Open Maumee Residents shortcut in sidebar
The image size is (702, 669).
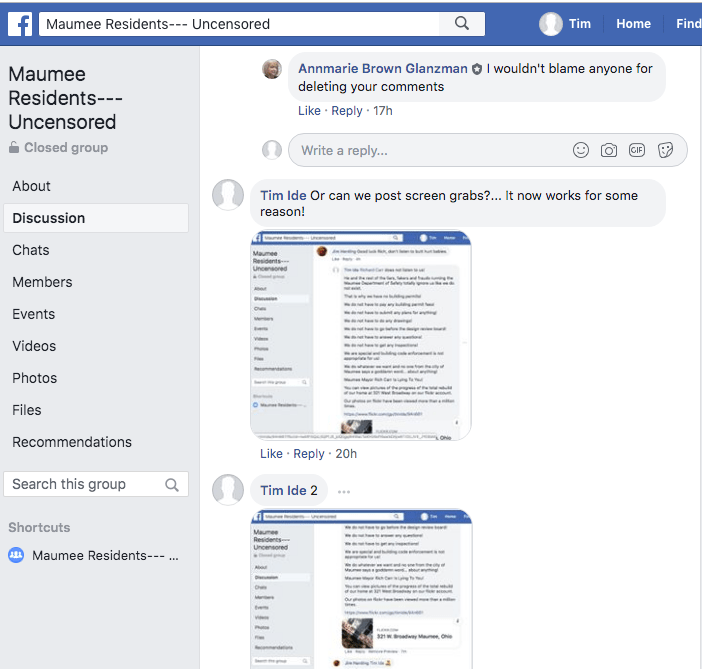click(x=105, y=555)
